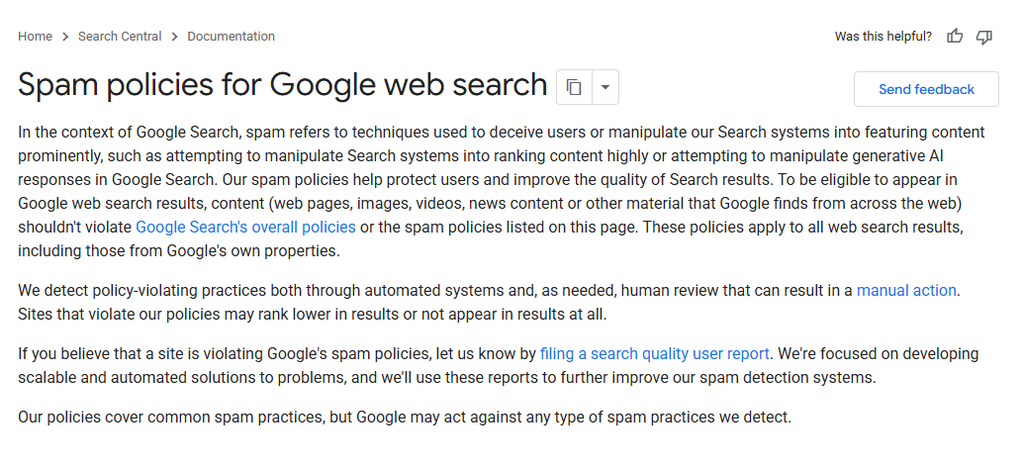Follow the manual action link
Image resolution: width=1024 pixels, height=469 pixels.
(906, 290)
